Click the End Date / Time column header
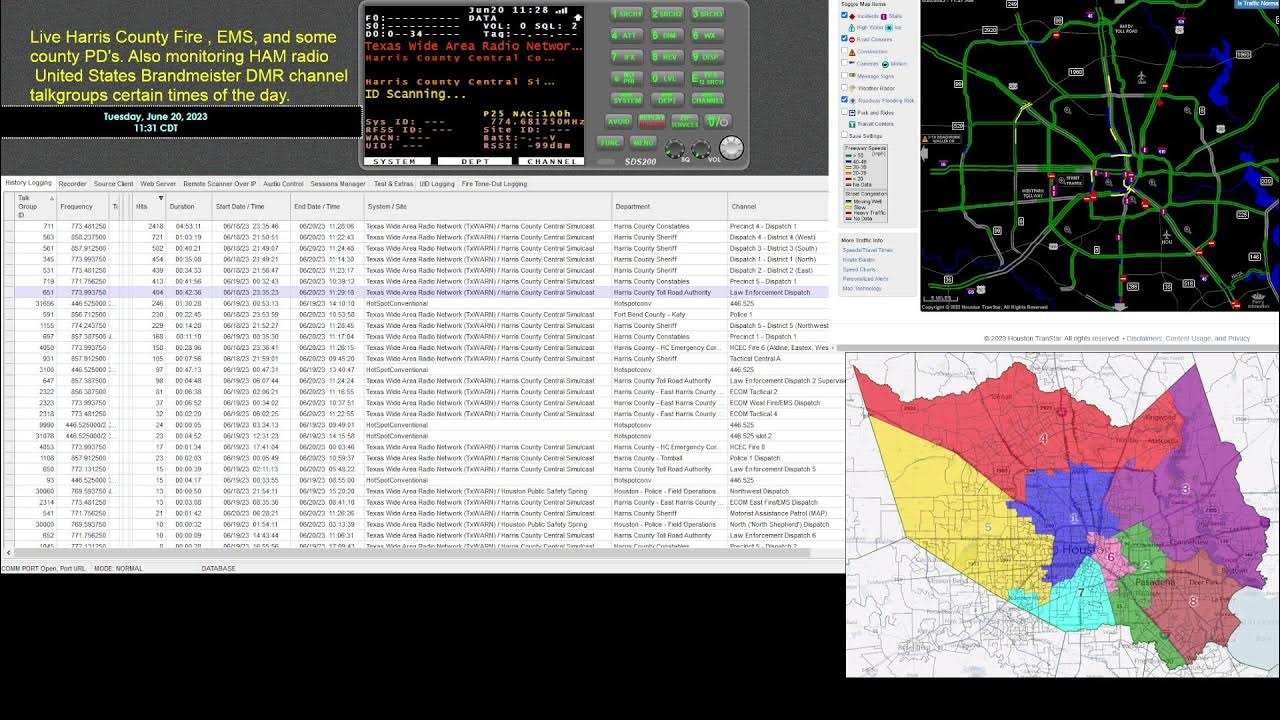1280x720 pixels. pyautogui.click(x=326, y=207)
